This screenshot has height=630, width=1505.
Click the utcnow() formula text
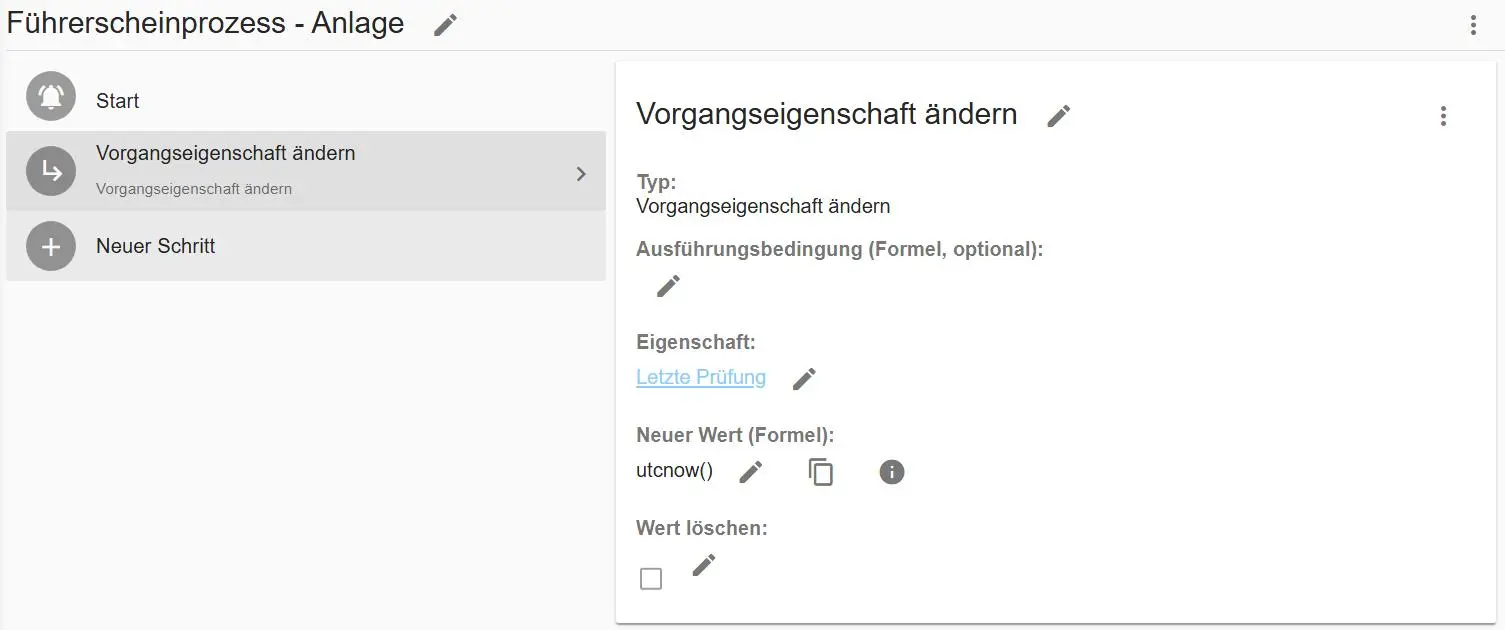pos(675,471)
